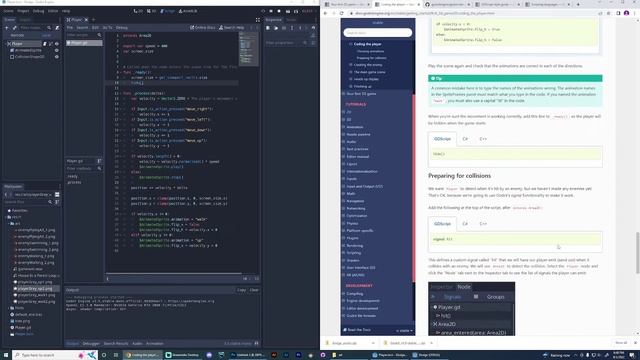Open the Audio bottom panel tab

[x=137, y=344]
